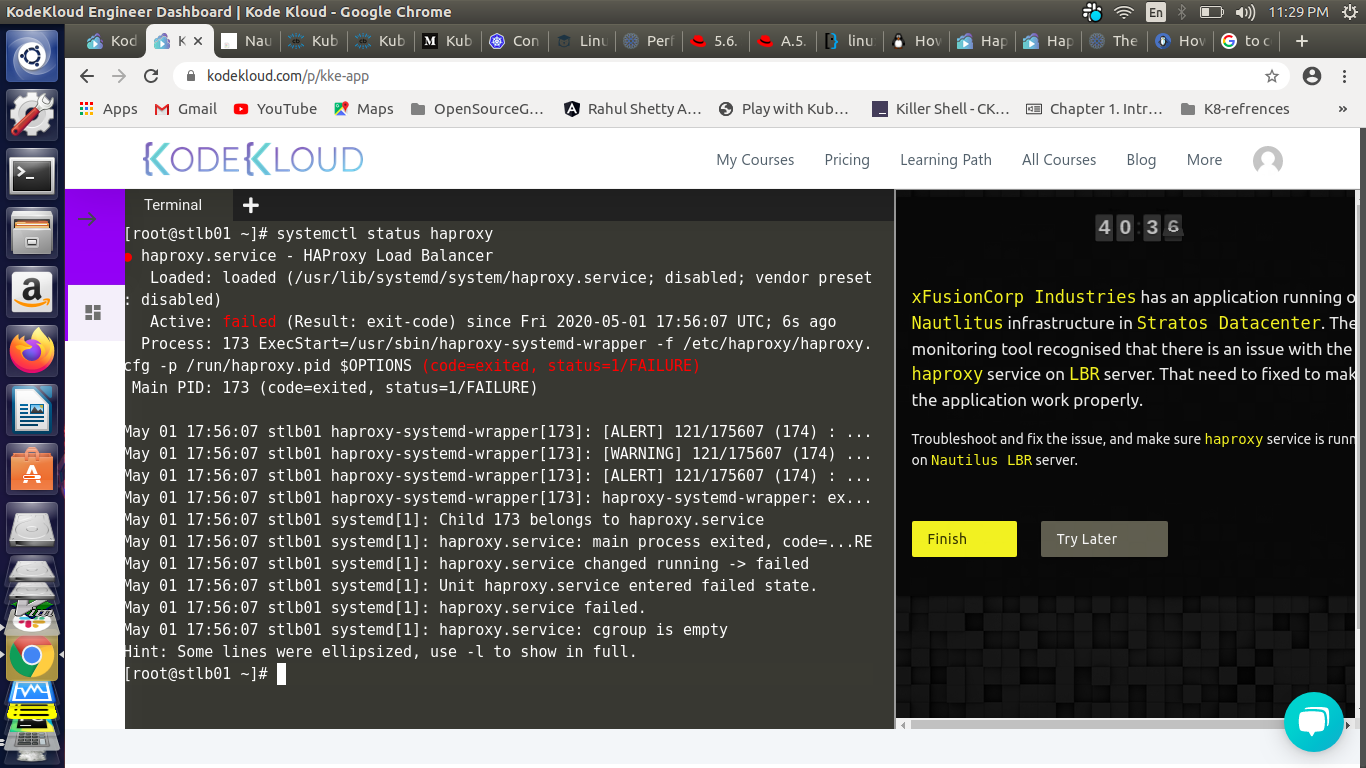Add new terminal tab with plus icon
The height and width of the screenshot is (768, 1366).
251,205
